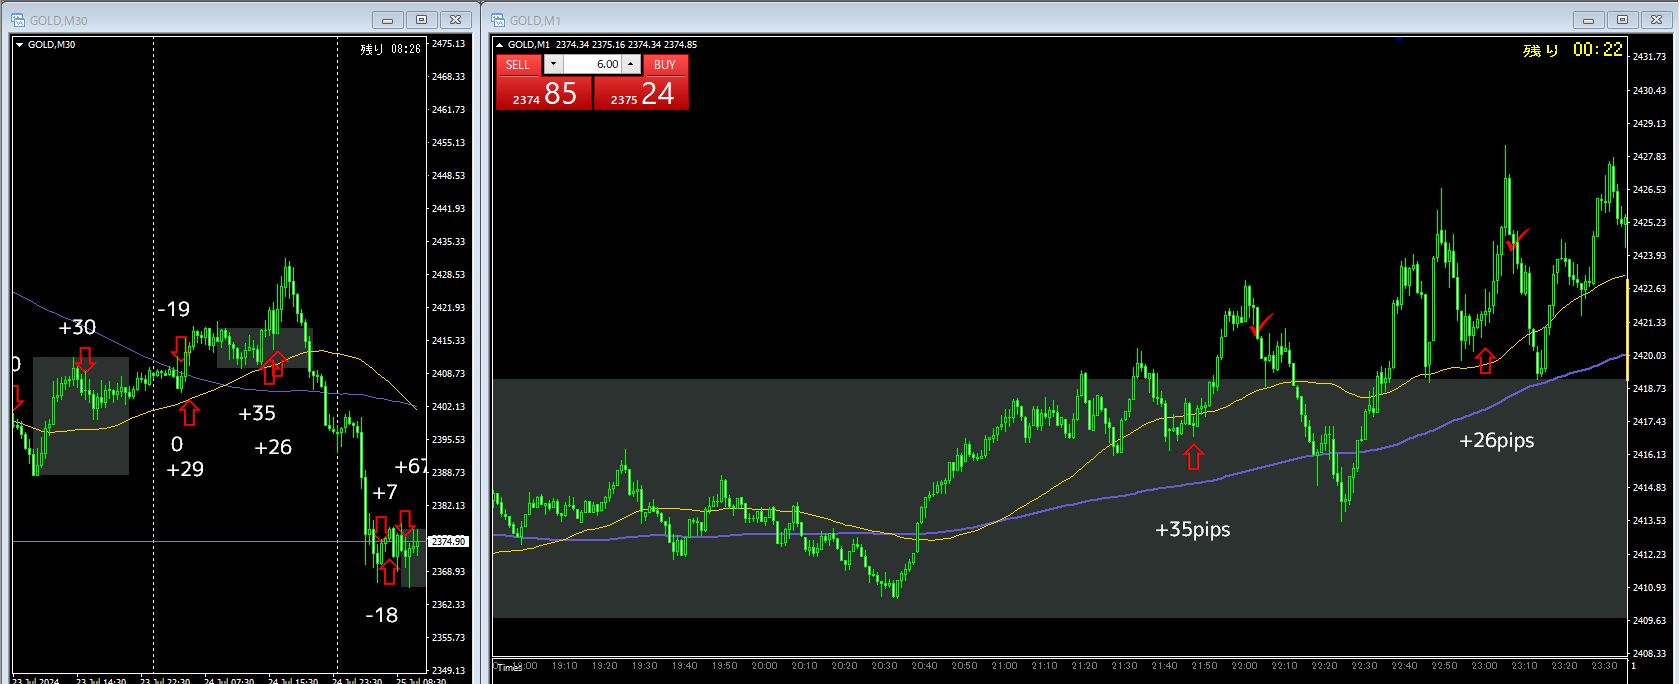Image resolution: width=1680 pixels, height=684 pixels.
Task: Click the 2431.73 price on M1 scale
Action: tap(1649, 57)
